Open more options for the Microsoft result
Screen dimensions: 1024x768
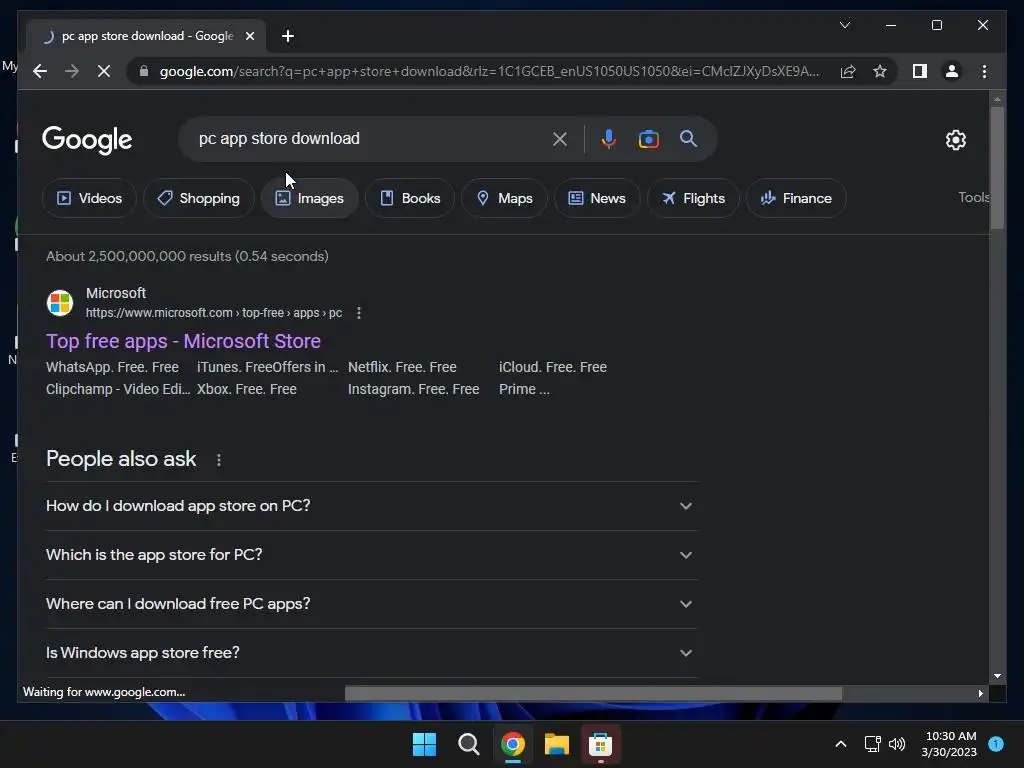point(359,313)
